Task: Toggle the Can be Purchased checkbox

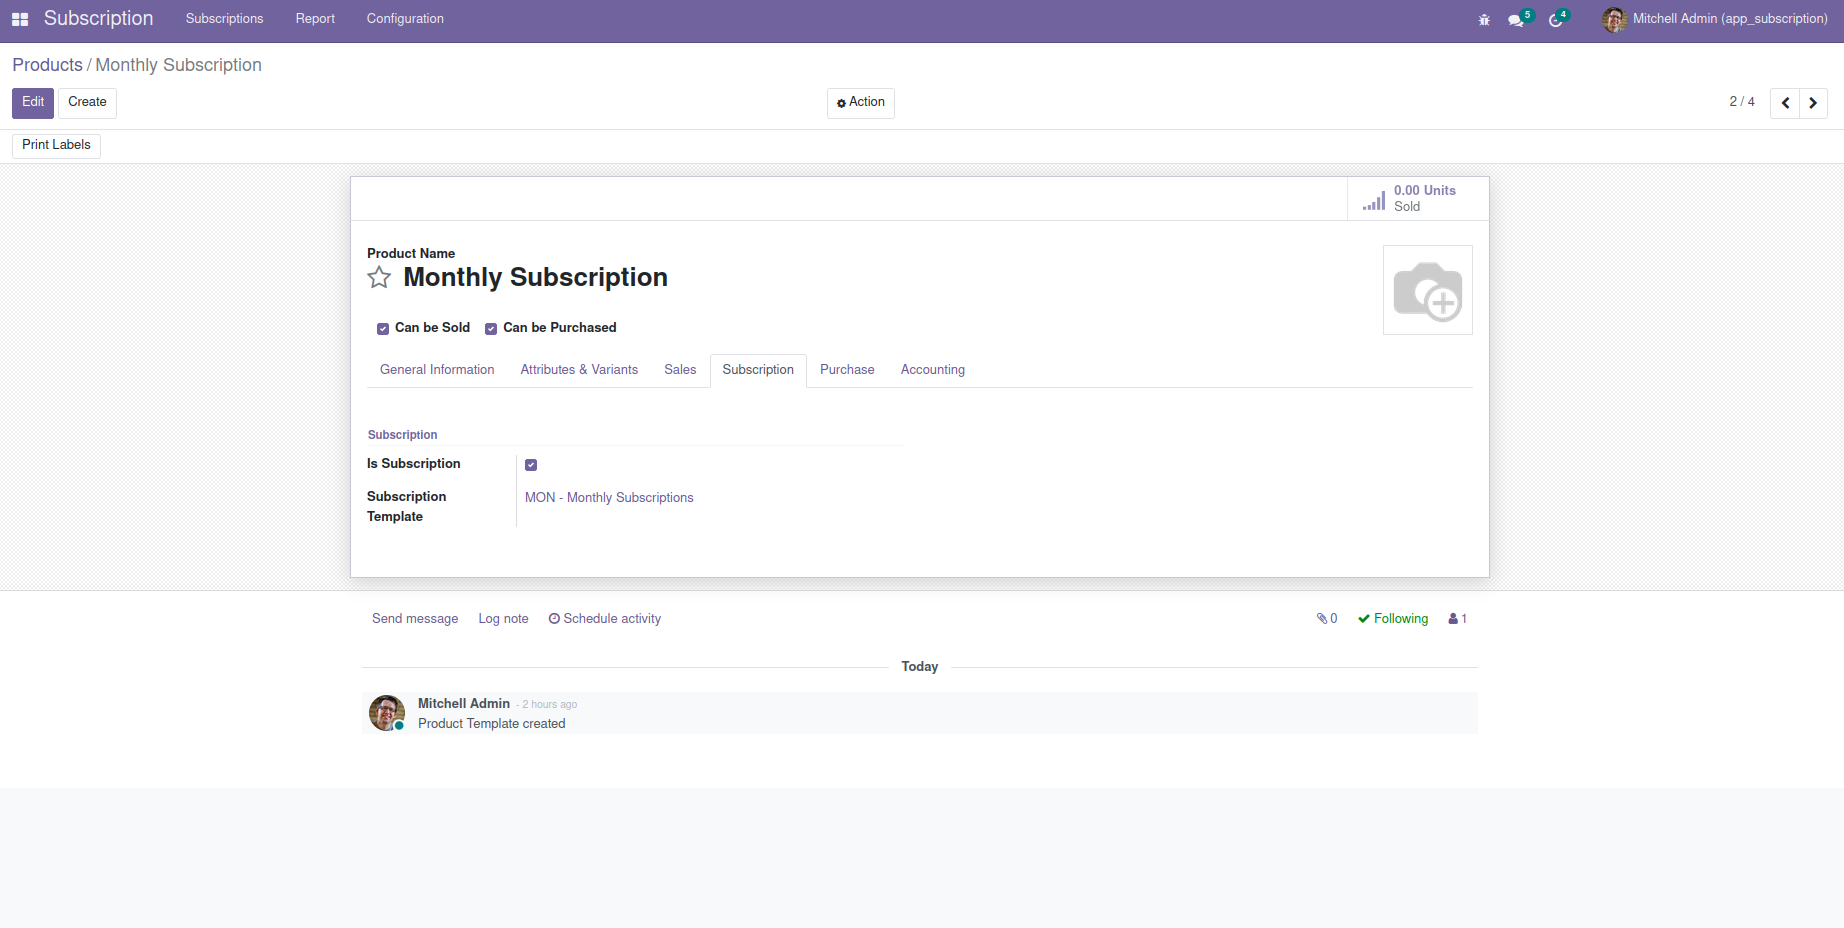Action: (x=491, y=329)
